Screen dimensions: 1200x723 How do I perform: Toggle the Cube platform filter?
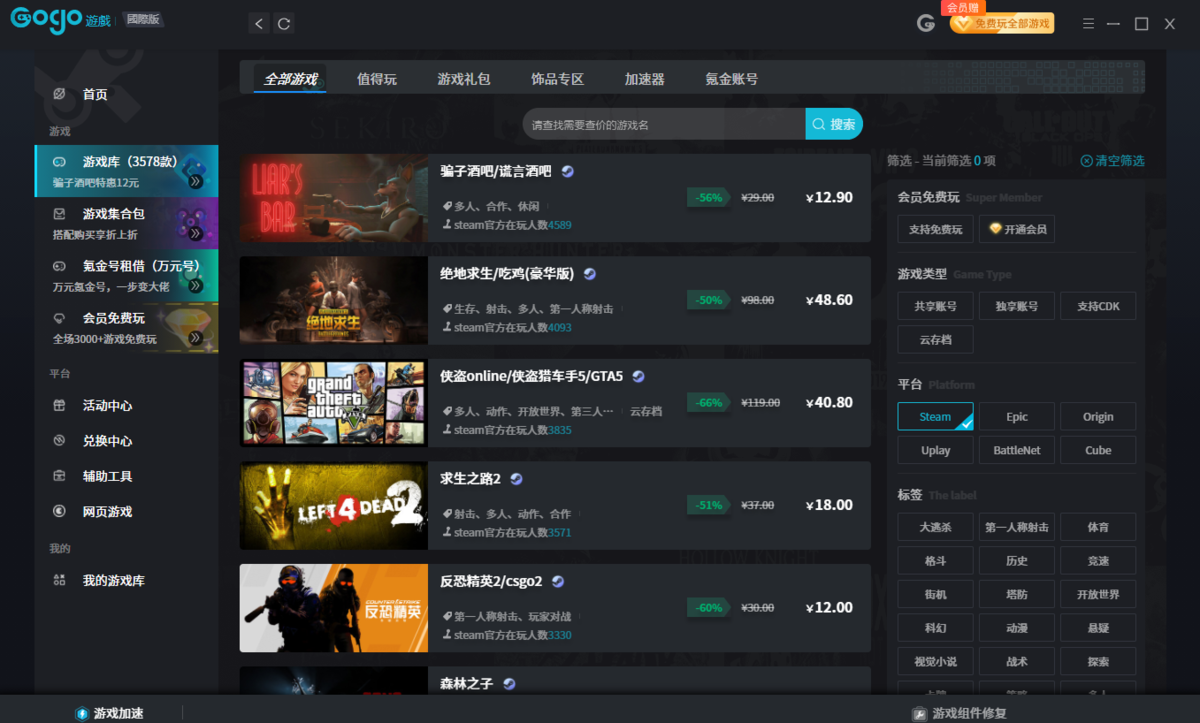tap(1098, 450)
